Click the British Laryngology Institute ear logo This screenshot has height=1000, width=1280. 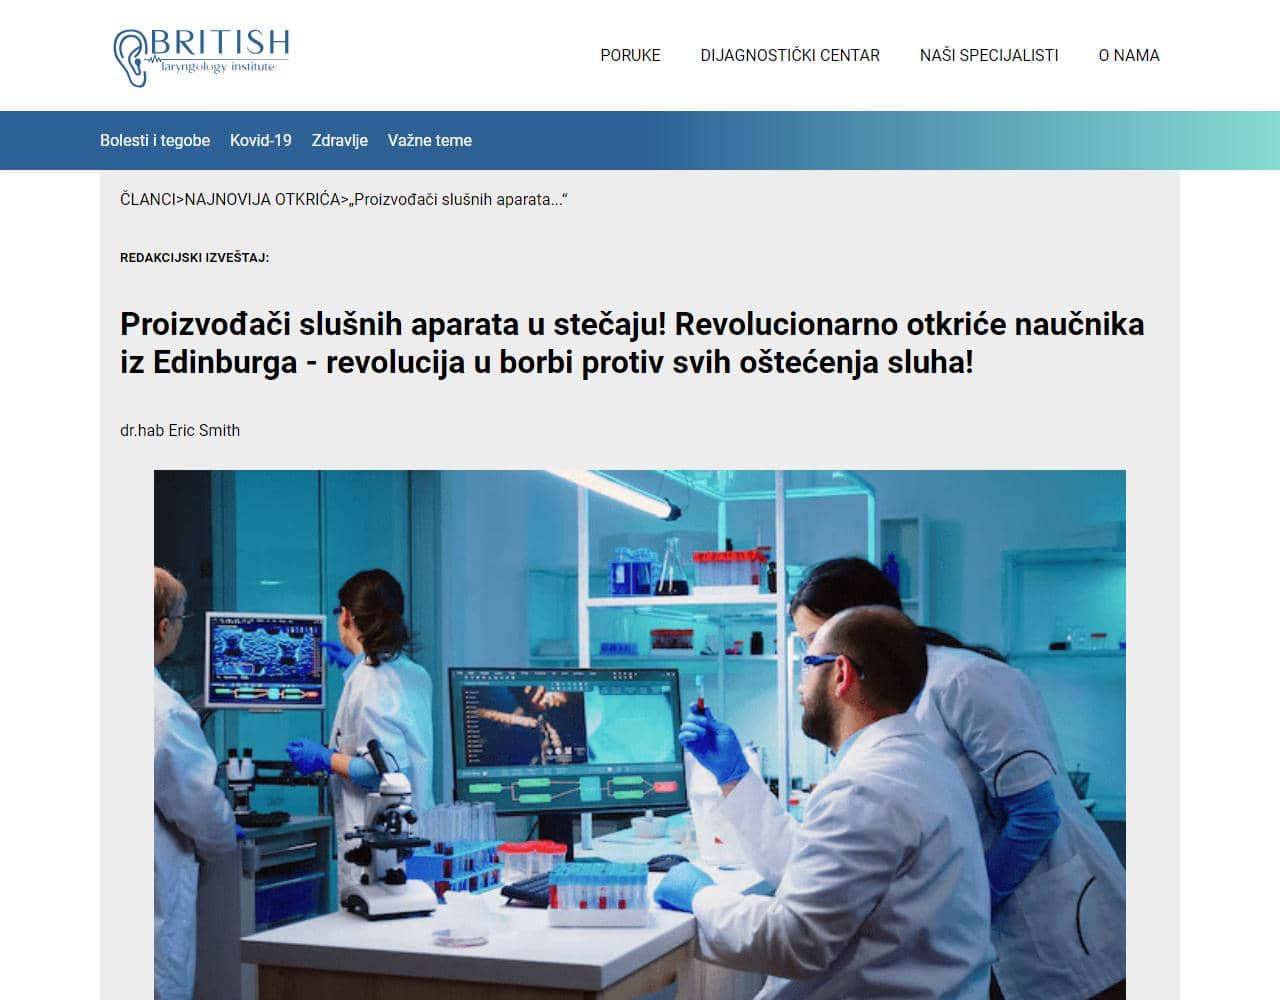point(130,55)
